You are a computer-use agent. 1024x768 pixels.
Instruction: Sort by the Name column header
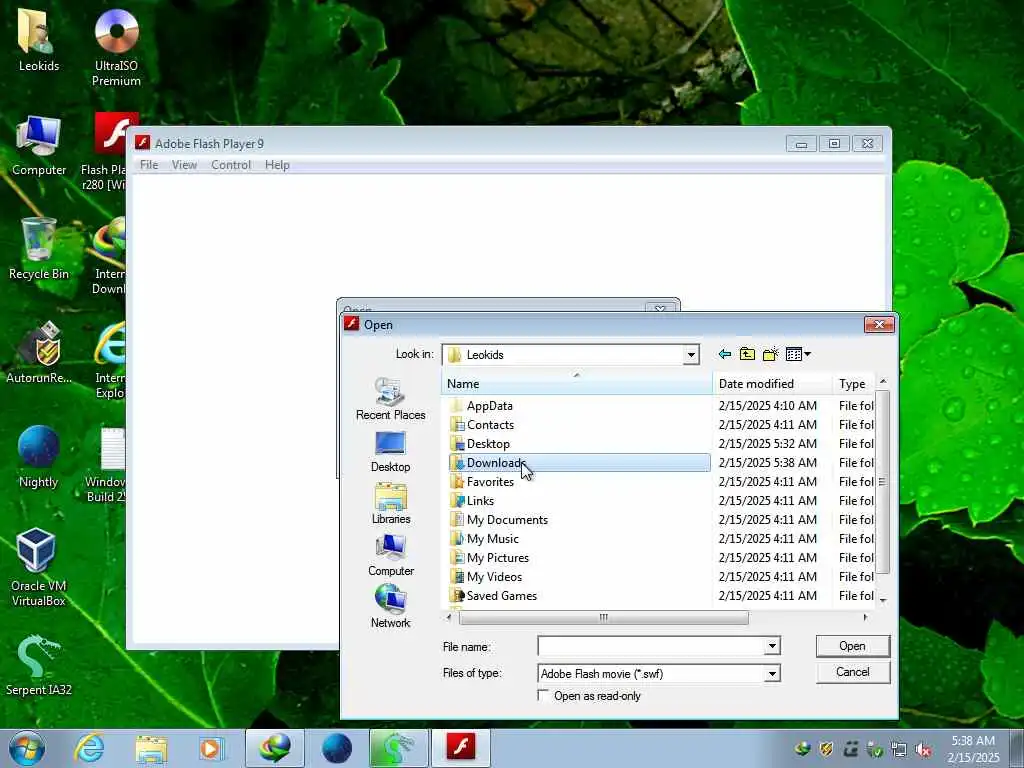(x=577, y=383)
